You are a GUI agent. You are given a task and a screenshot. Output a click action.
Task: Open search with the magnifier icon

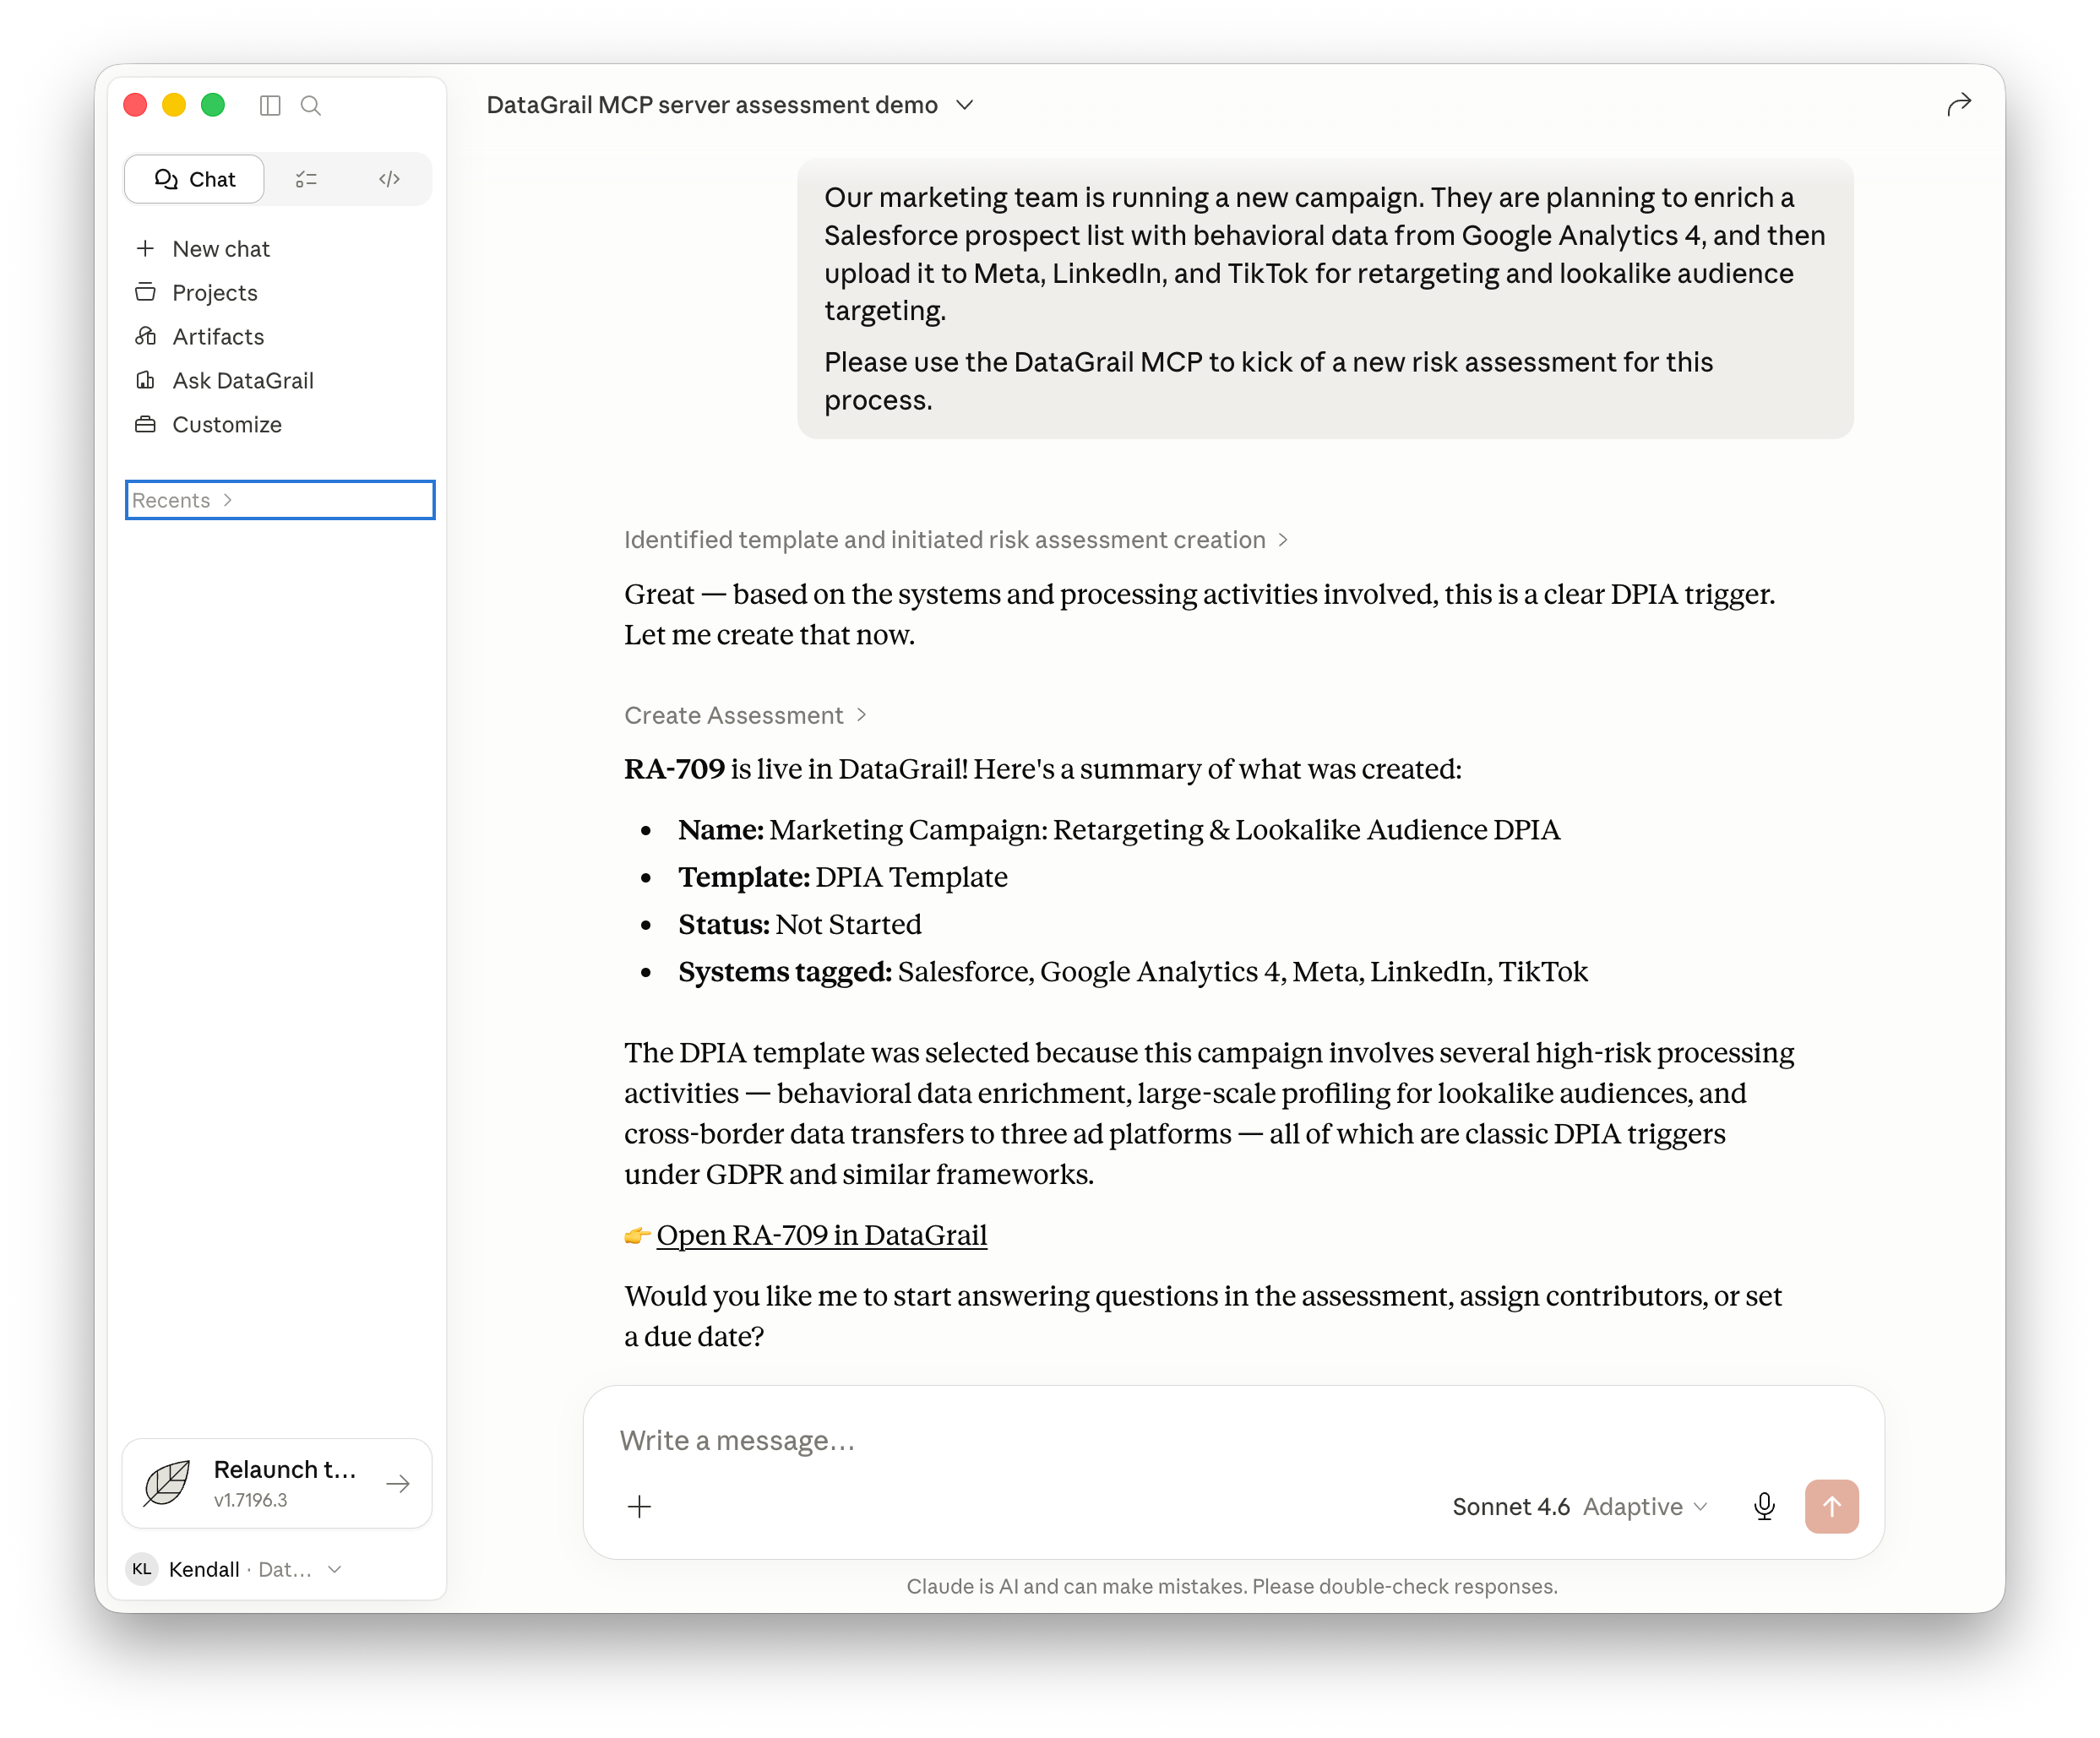(x=311, y=105)
